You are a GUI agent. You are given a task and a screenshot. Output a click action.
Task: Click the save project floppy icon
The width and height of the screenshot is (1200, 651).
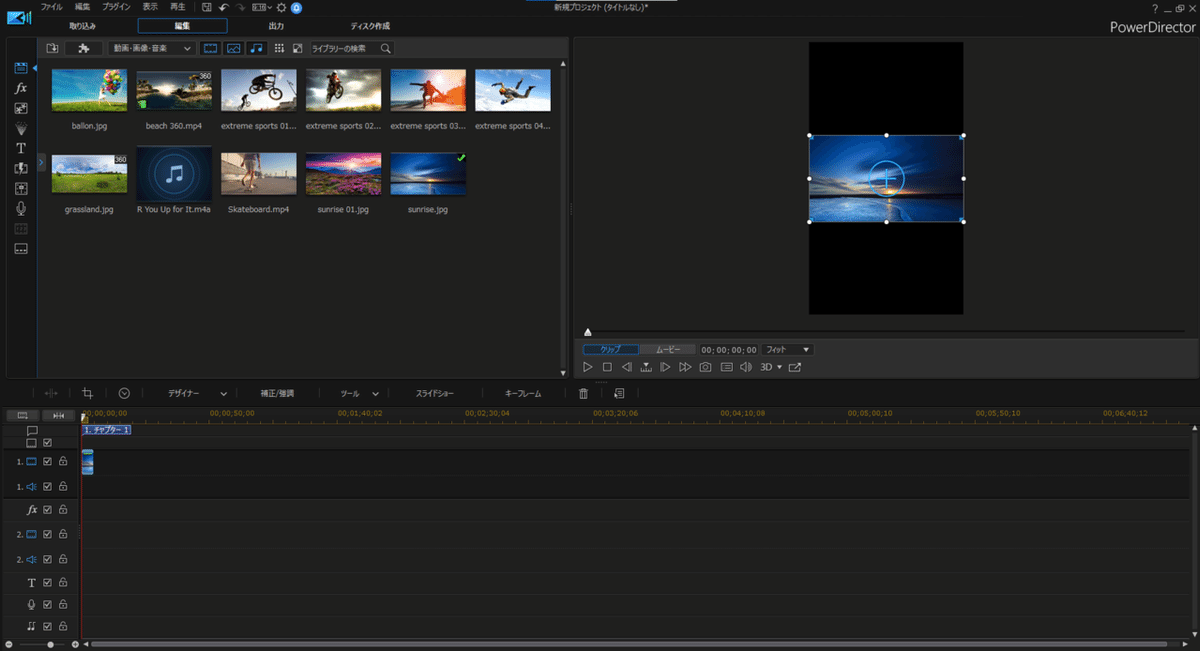click(x=207, y=7)
